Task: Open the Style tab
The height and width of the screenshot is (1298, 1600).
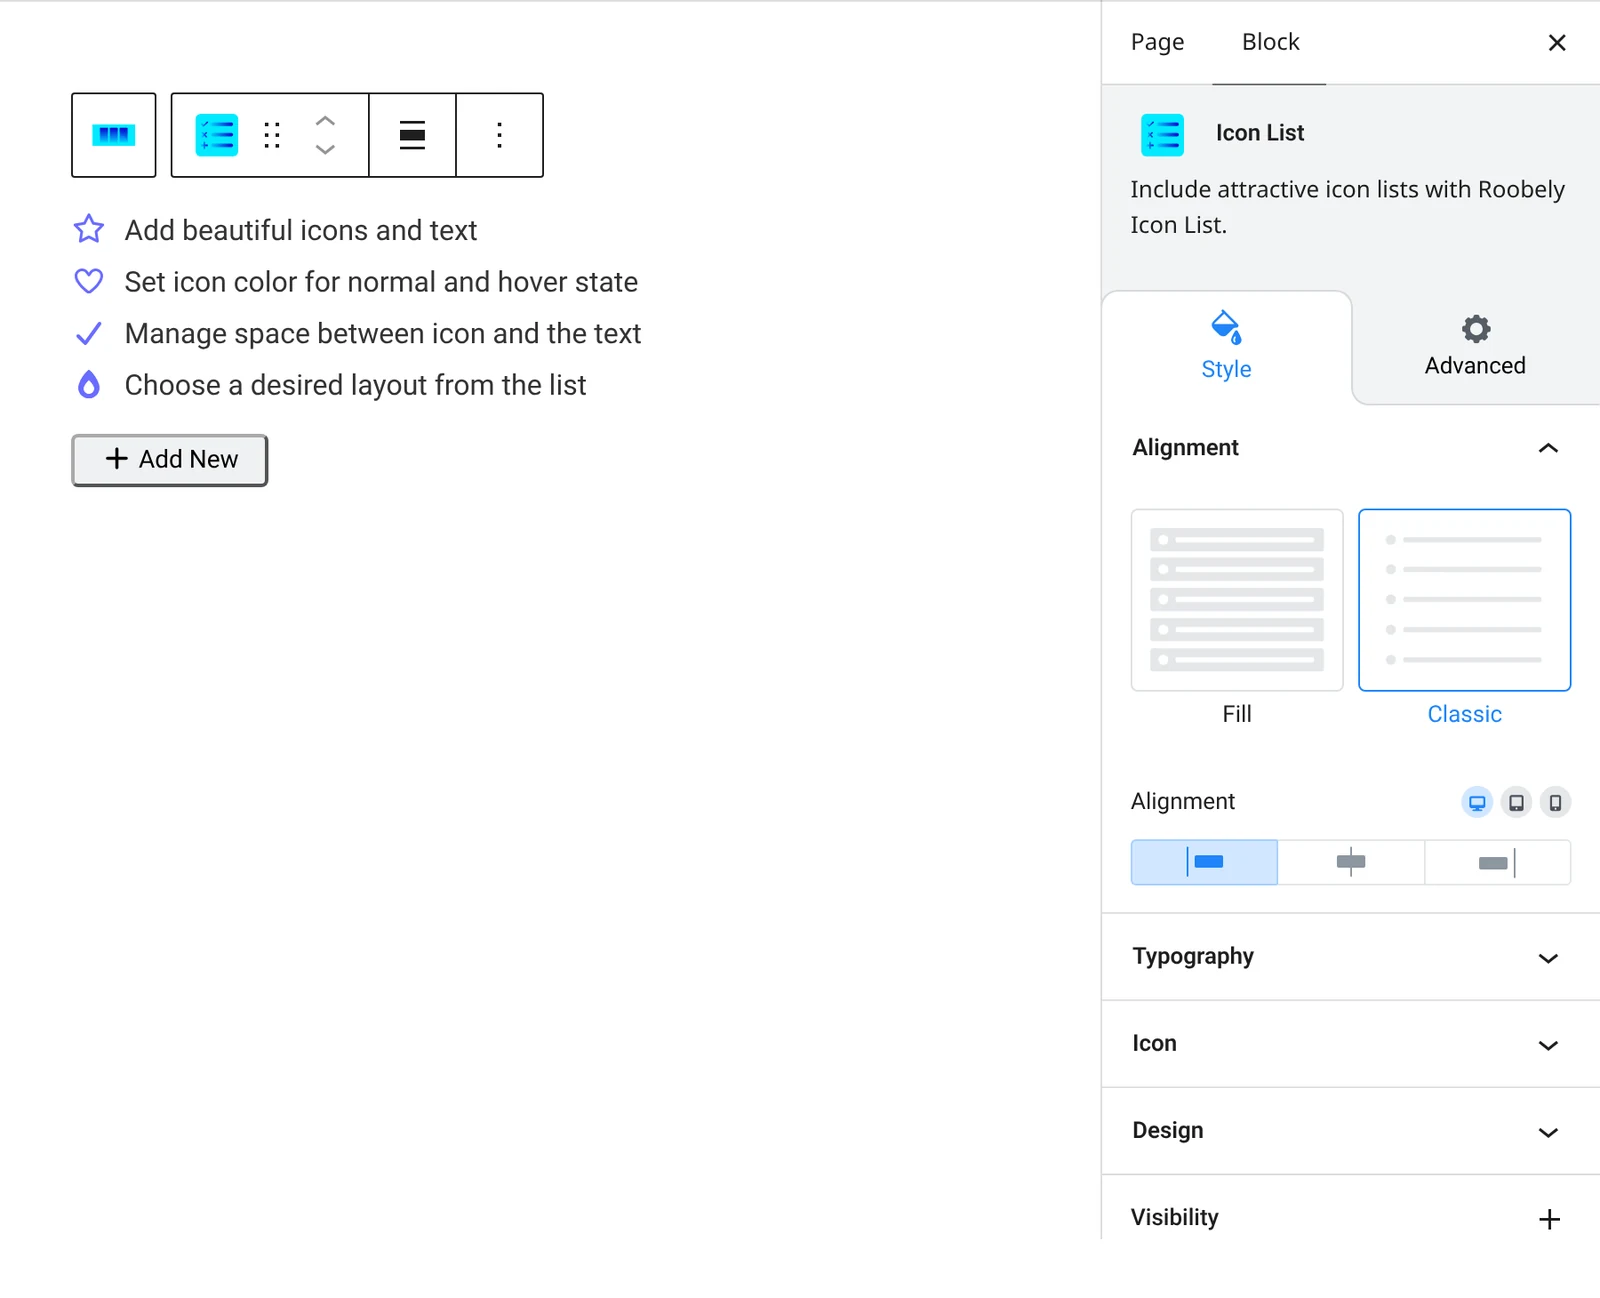Action: (x=1227, y=347)
